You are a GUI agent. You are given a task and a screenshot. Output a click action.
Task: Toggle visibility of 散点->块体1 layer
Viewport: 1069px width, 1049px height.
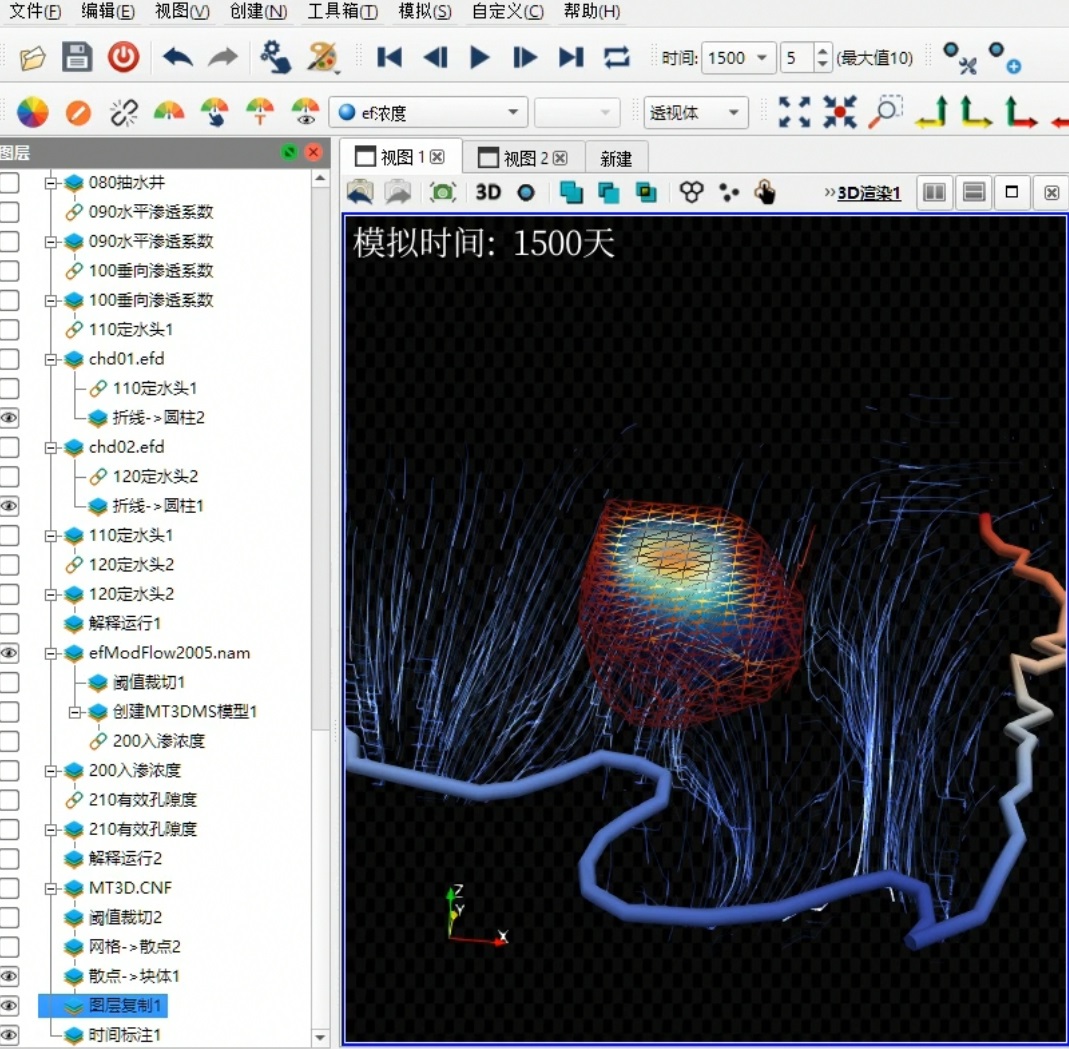(x=9, y=976)
